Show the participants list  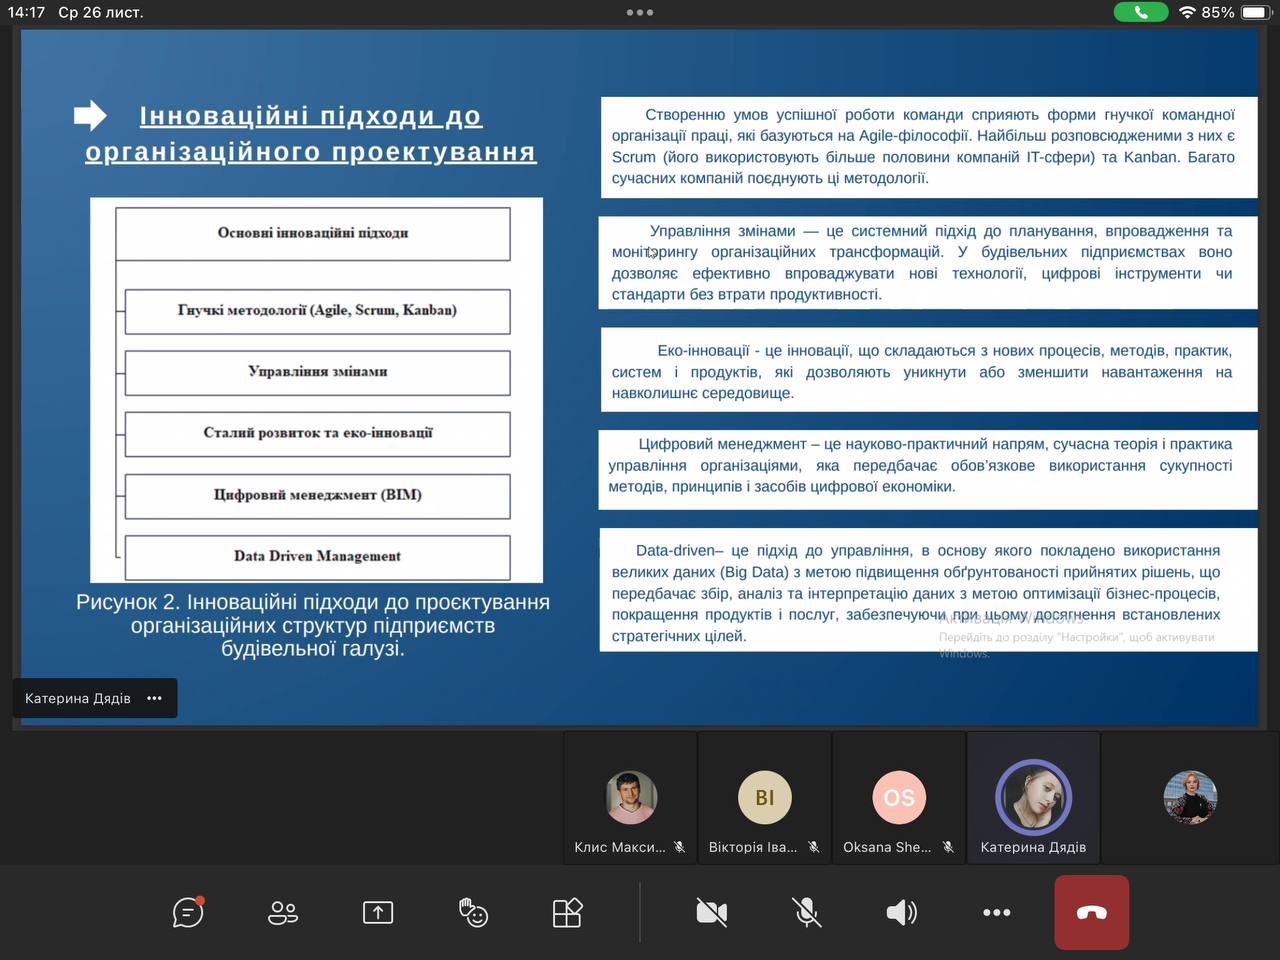pos(283,912)
